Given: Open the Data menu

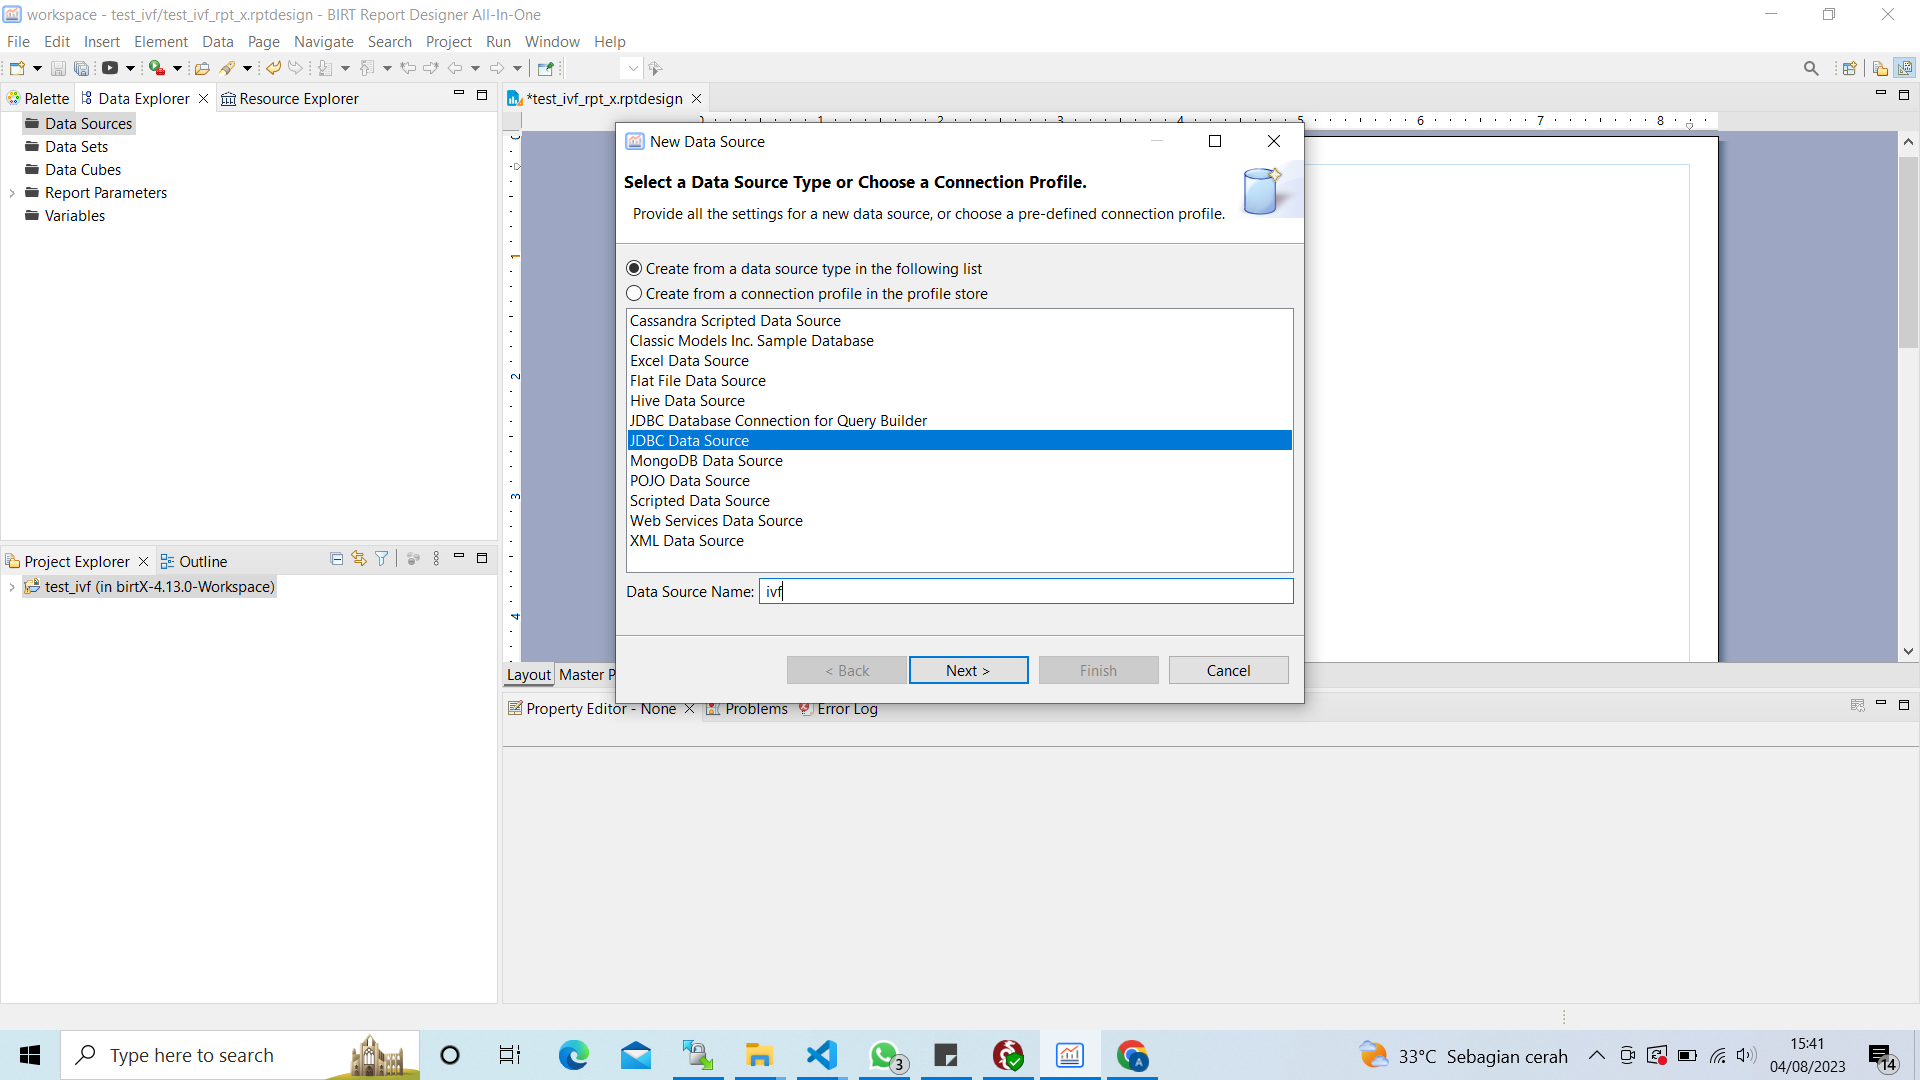Looking at the screenshot, I should (x=217, y=42).
